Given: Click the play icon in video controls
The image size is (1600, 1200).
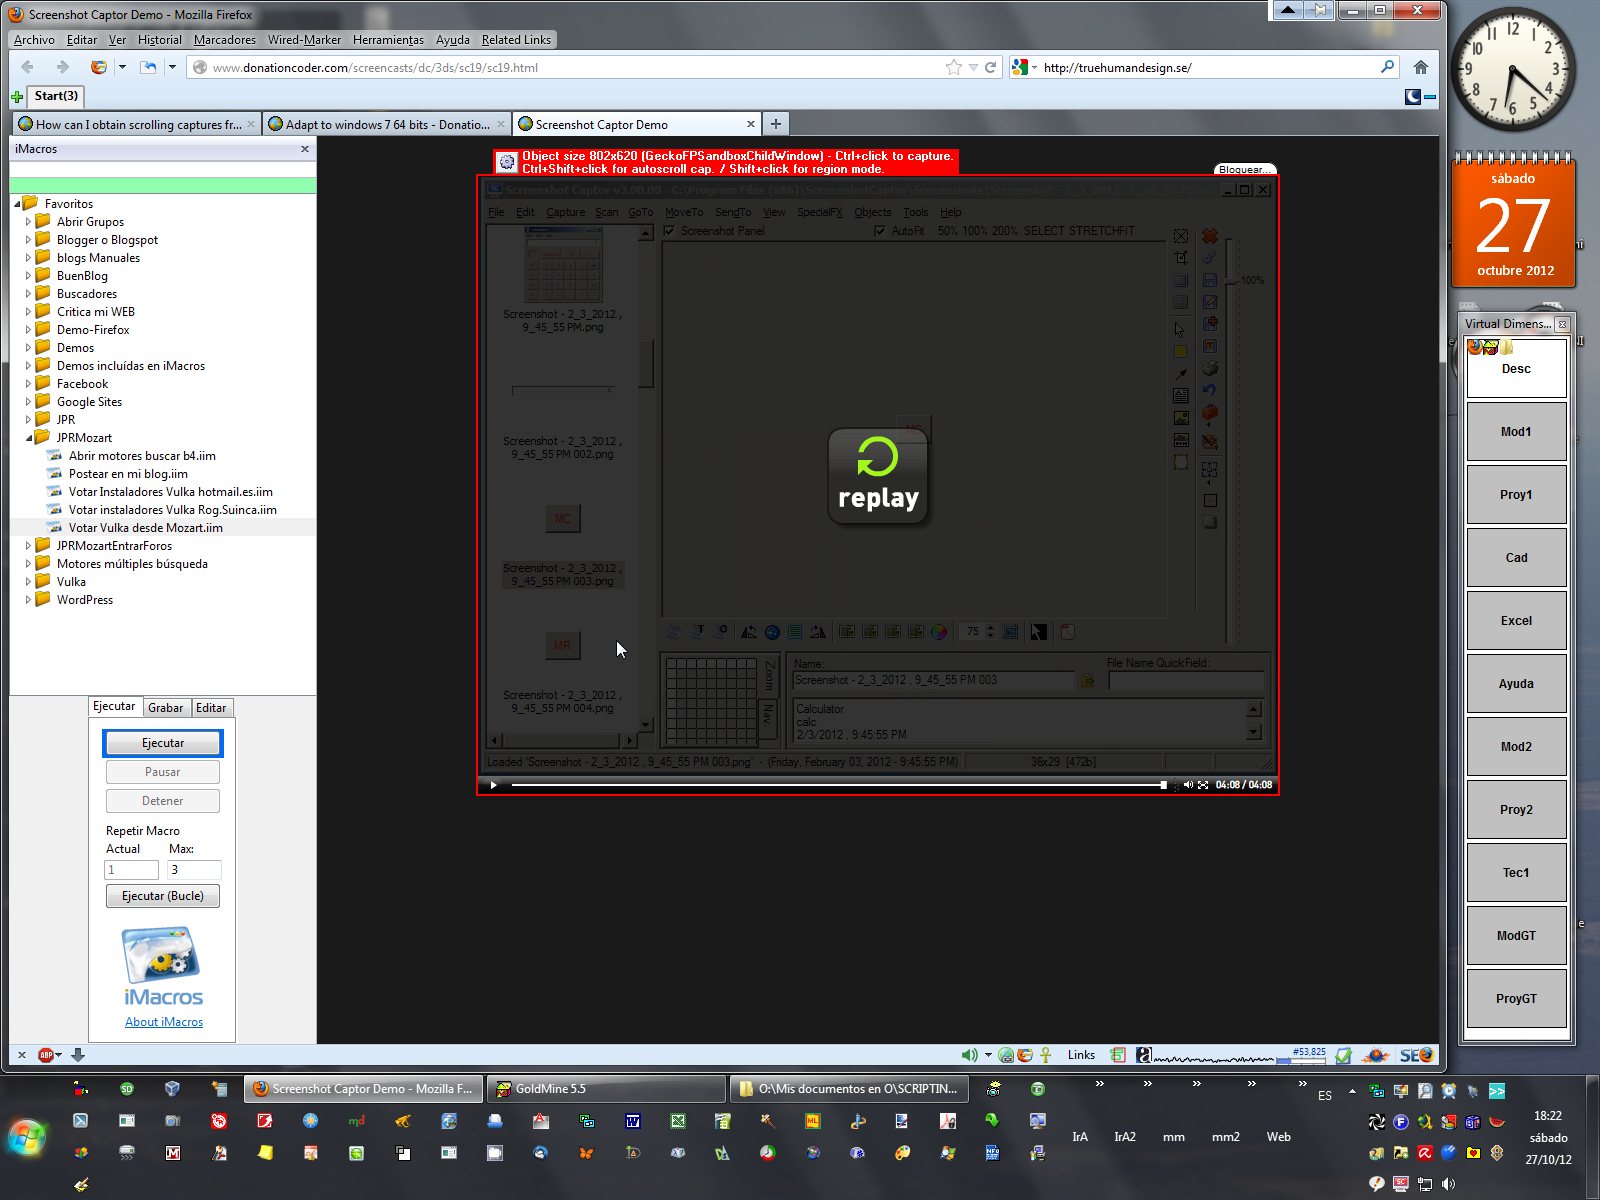Looking at the screenshot, I should click(x=493, y=785).
